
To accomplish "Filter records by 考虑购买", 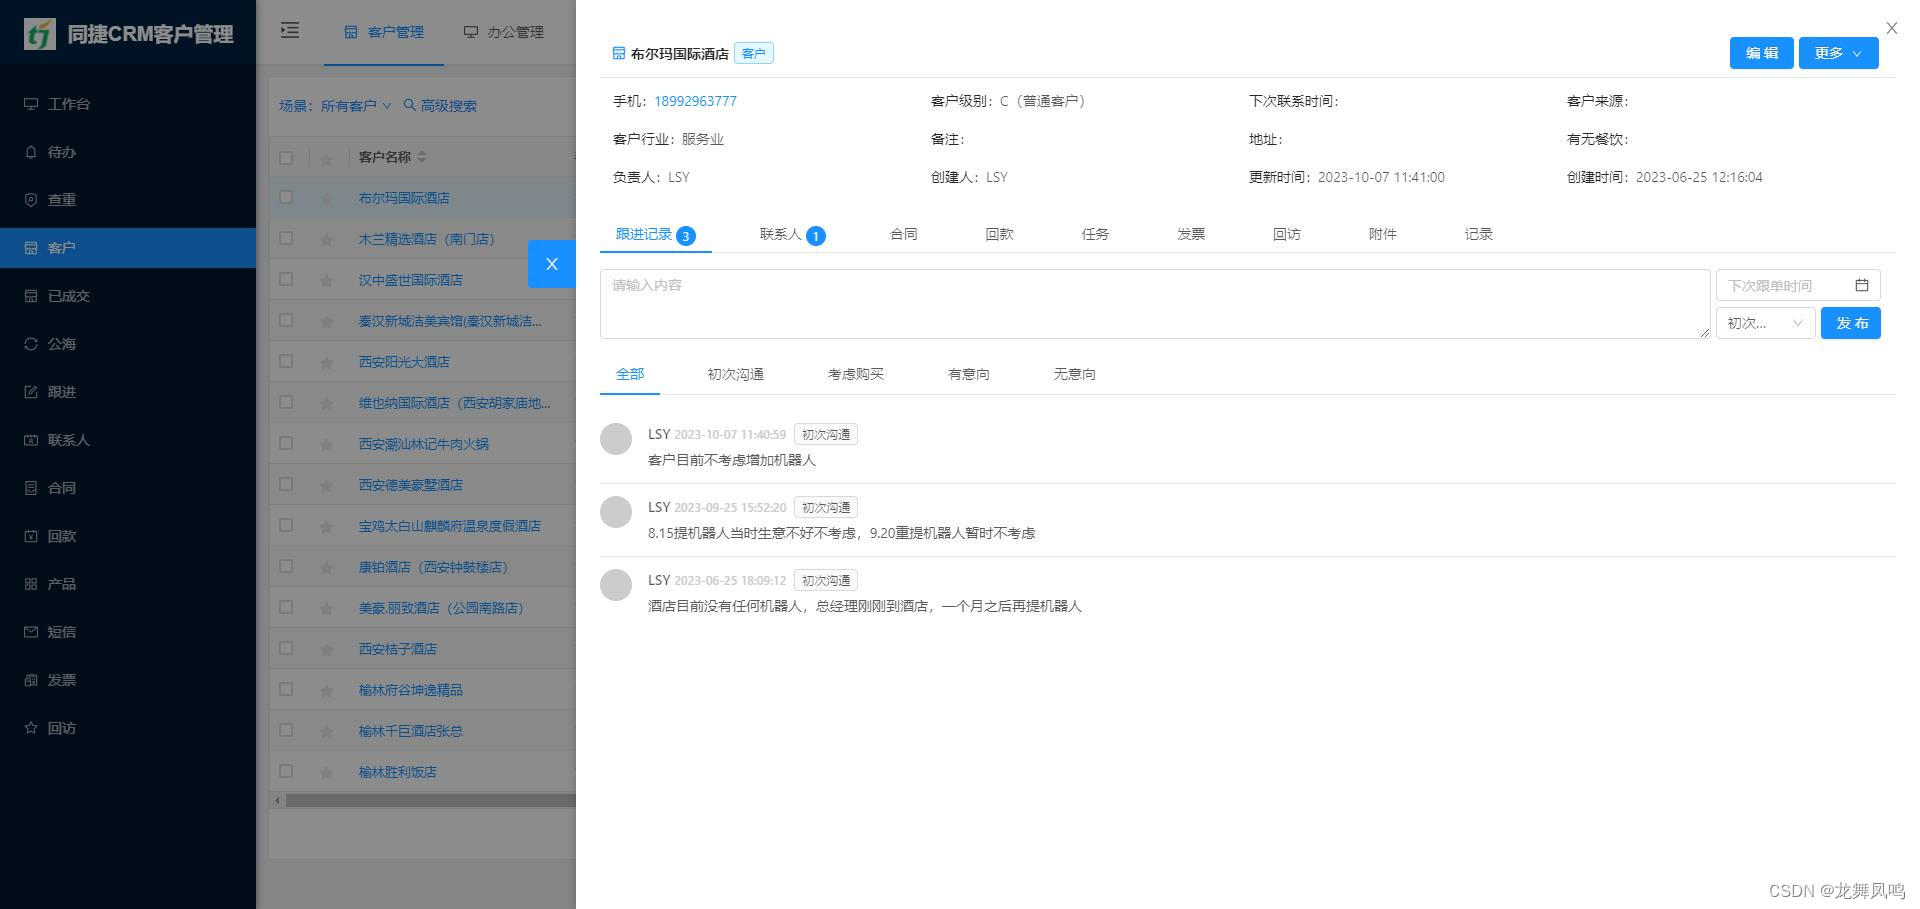I will (x=856, y=374).
